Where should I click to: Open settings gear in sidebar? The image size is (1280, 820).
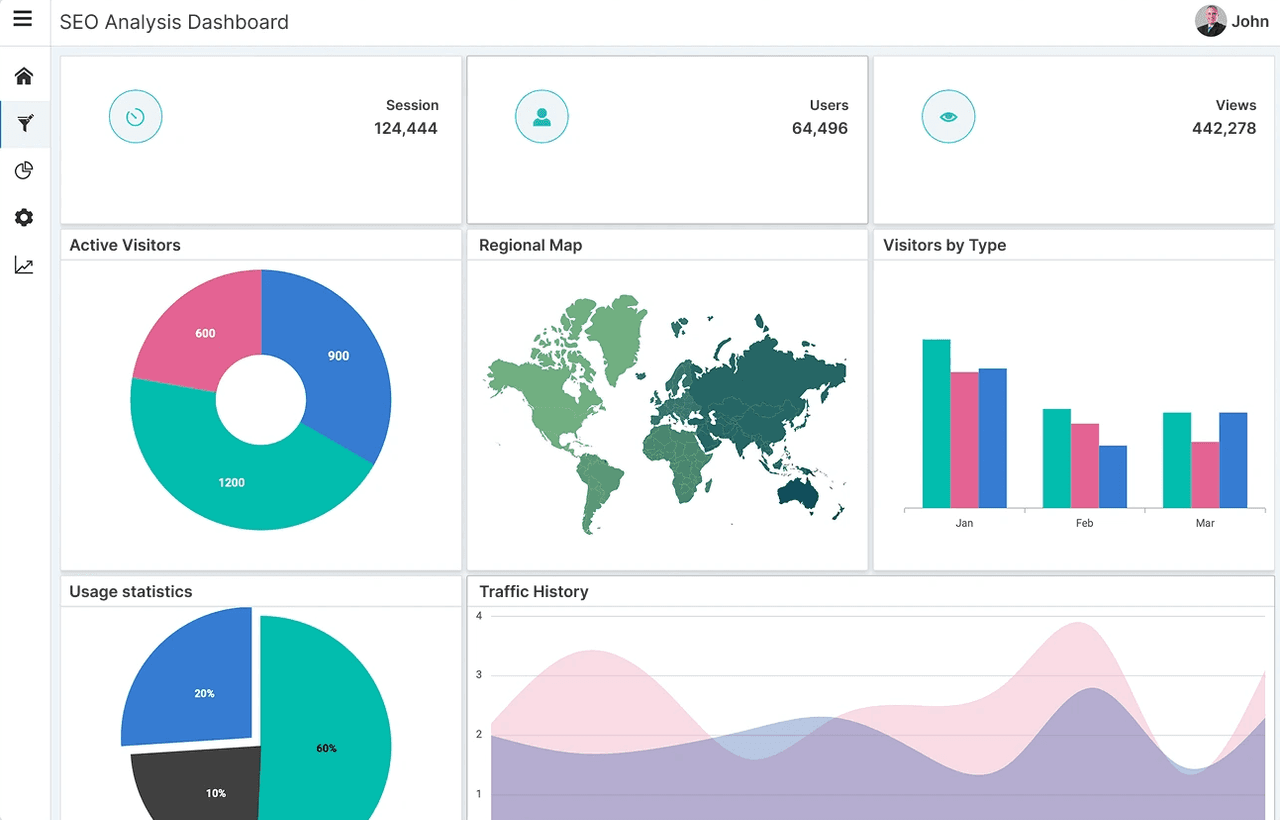pos(24,218)
